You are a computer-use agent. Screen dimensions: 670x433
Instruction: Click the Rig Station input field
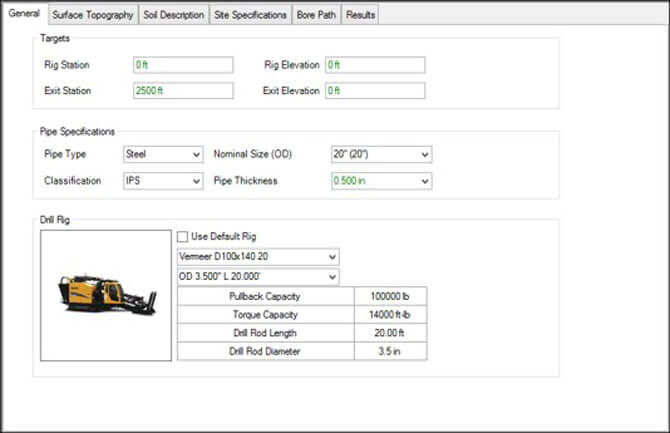click(x=183, y=65)
